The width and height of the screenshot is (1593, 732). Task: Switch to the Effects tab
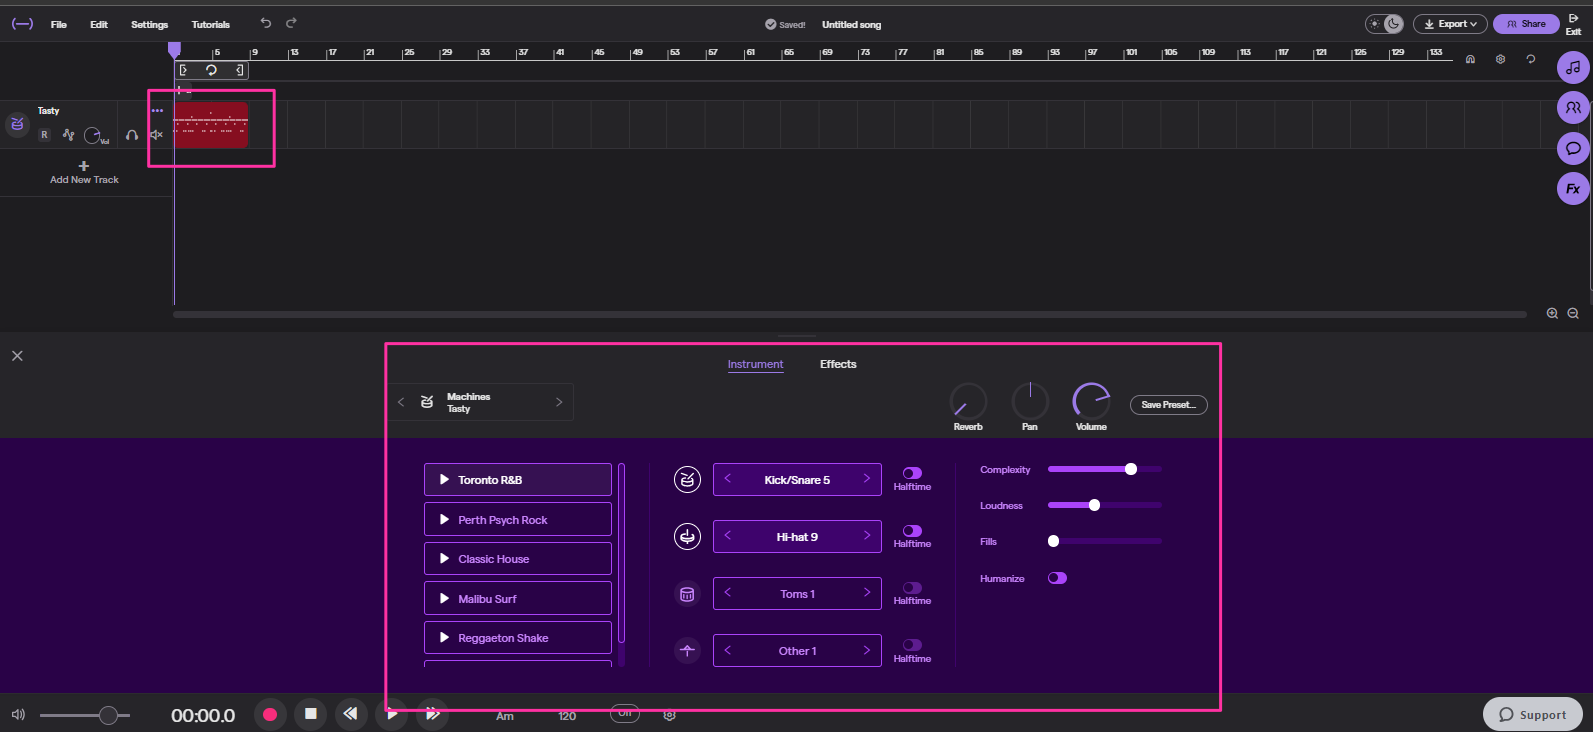[x=838, y=364]
